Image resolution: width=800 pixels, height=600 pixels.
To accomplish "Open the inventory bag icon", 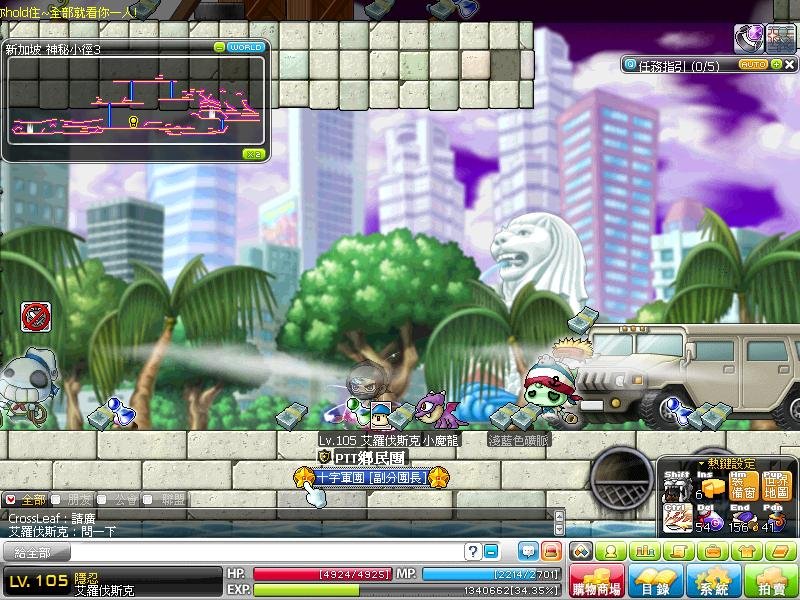I will (713, 552).
